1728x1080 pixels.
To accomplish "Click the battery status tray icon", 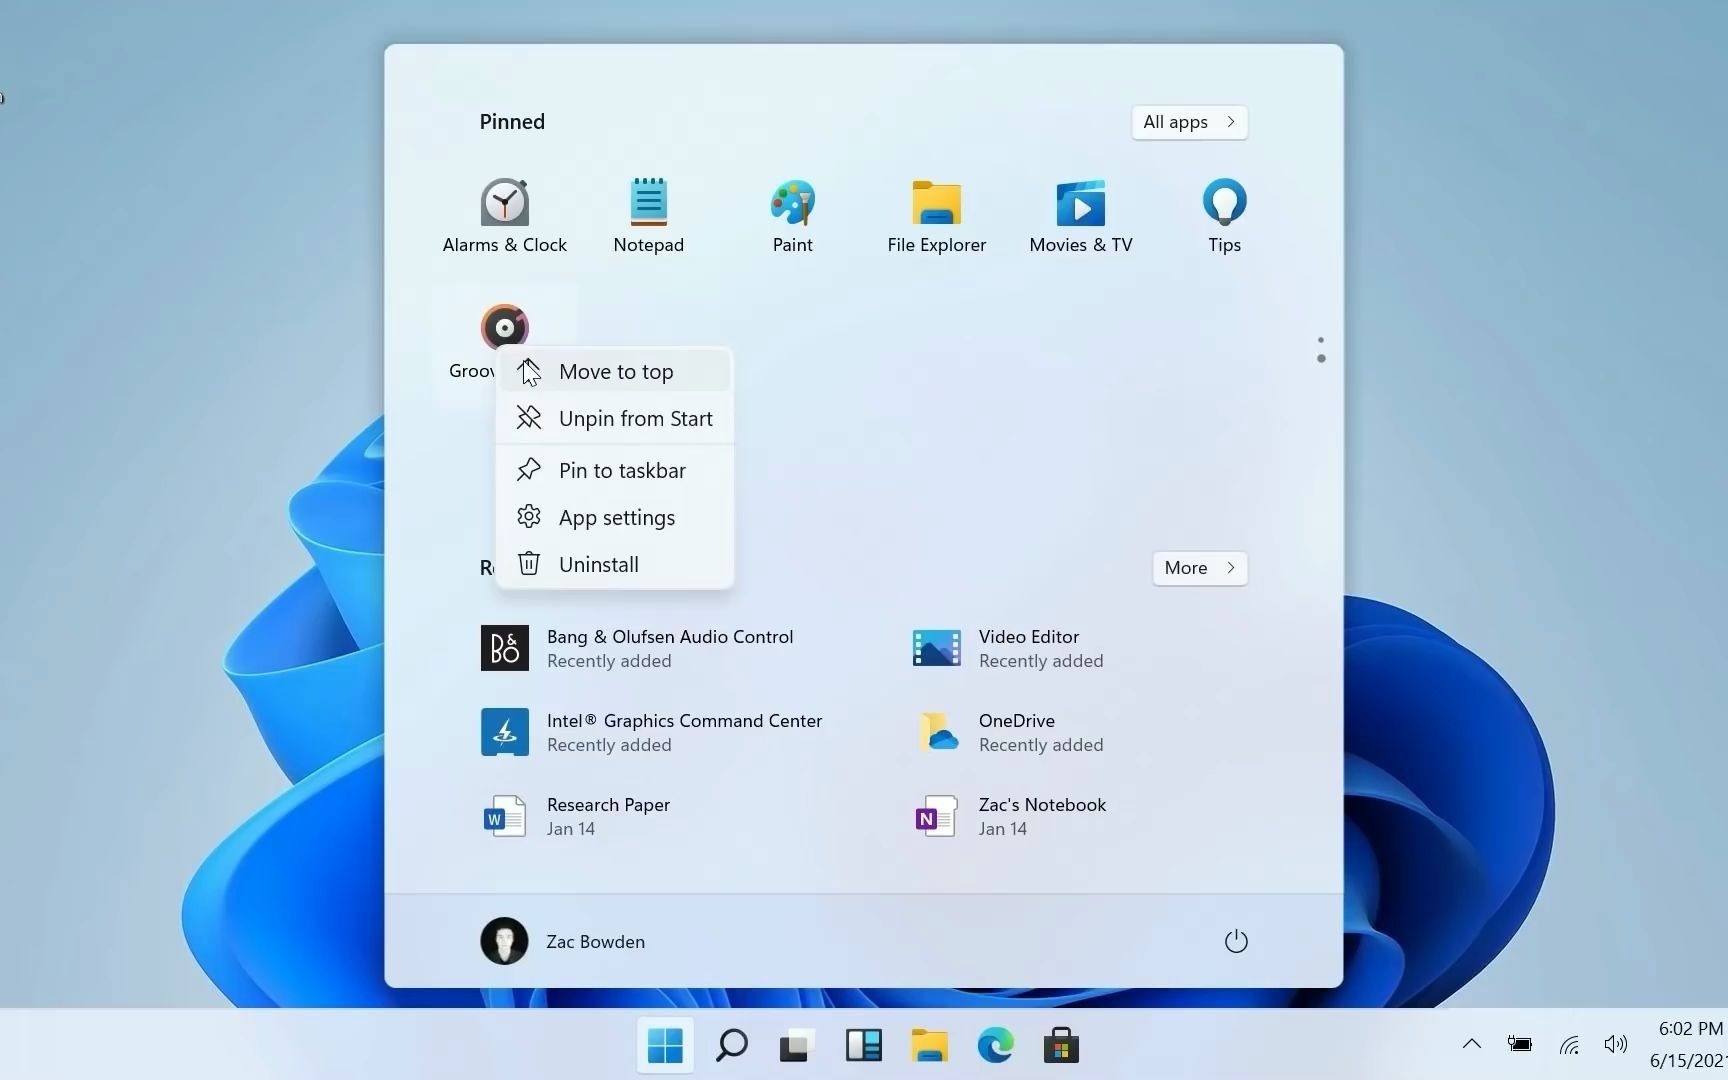I will pyautogui.click(x=1519, y=1044).
